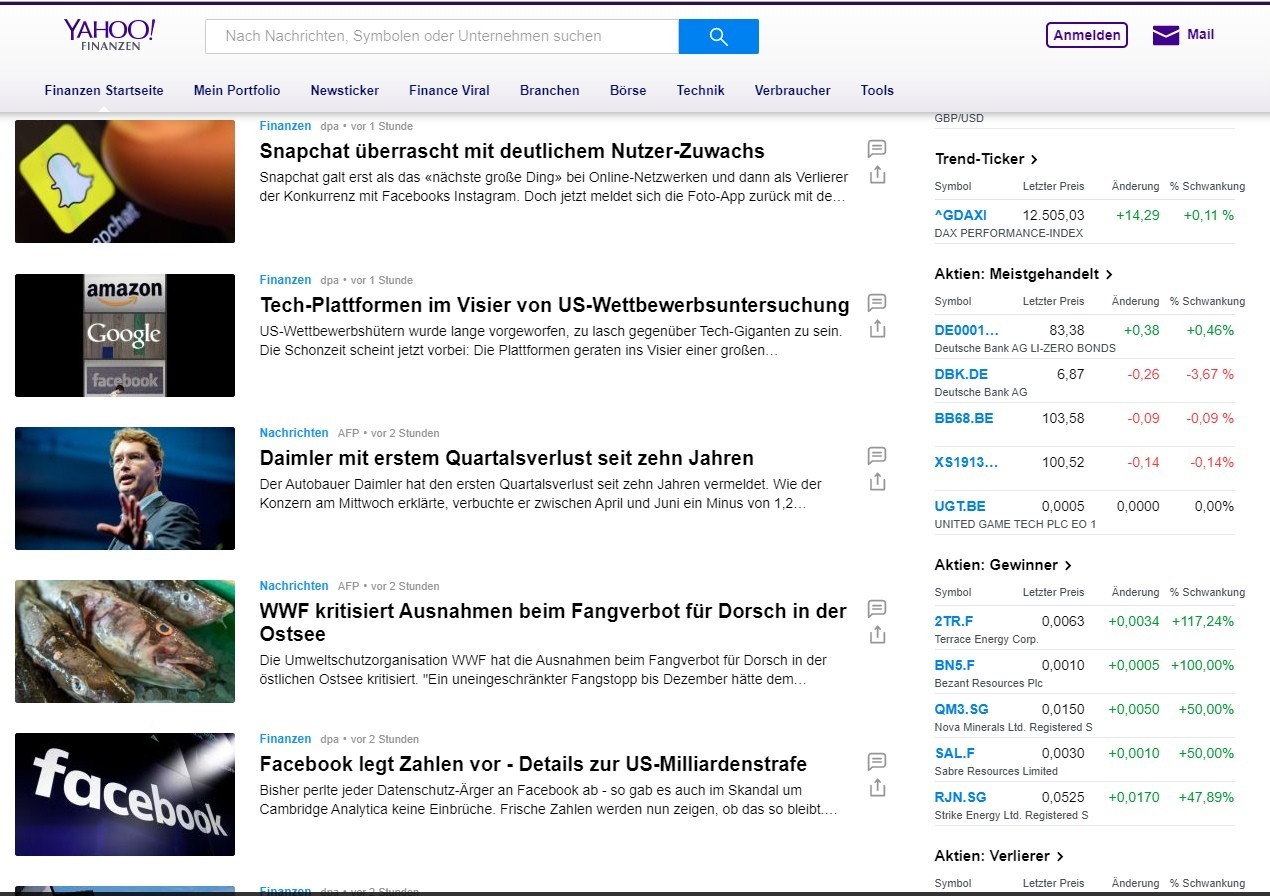Open comments for the Daimler article
The height and width of the screenshot is (896, 1270).
tap(877, 456)
